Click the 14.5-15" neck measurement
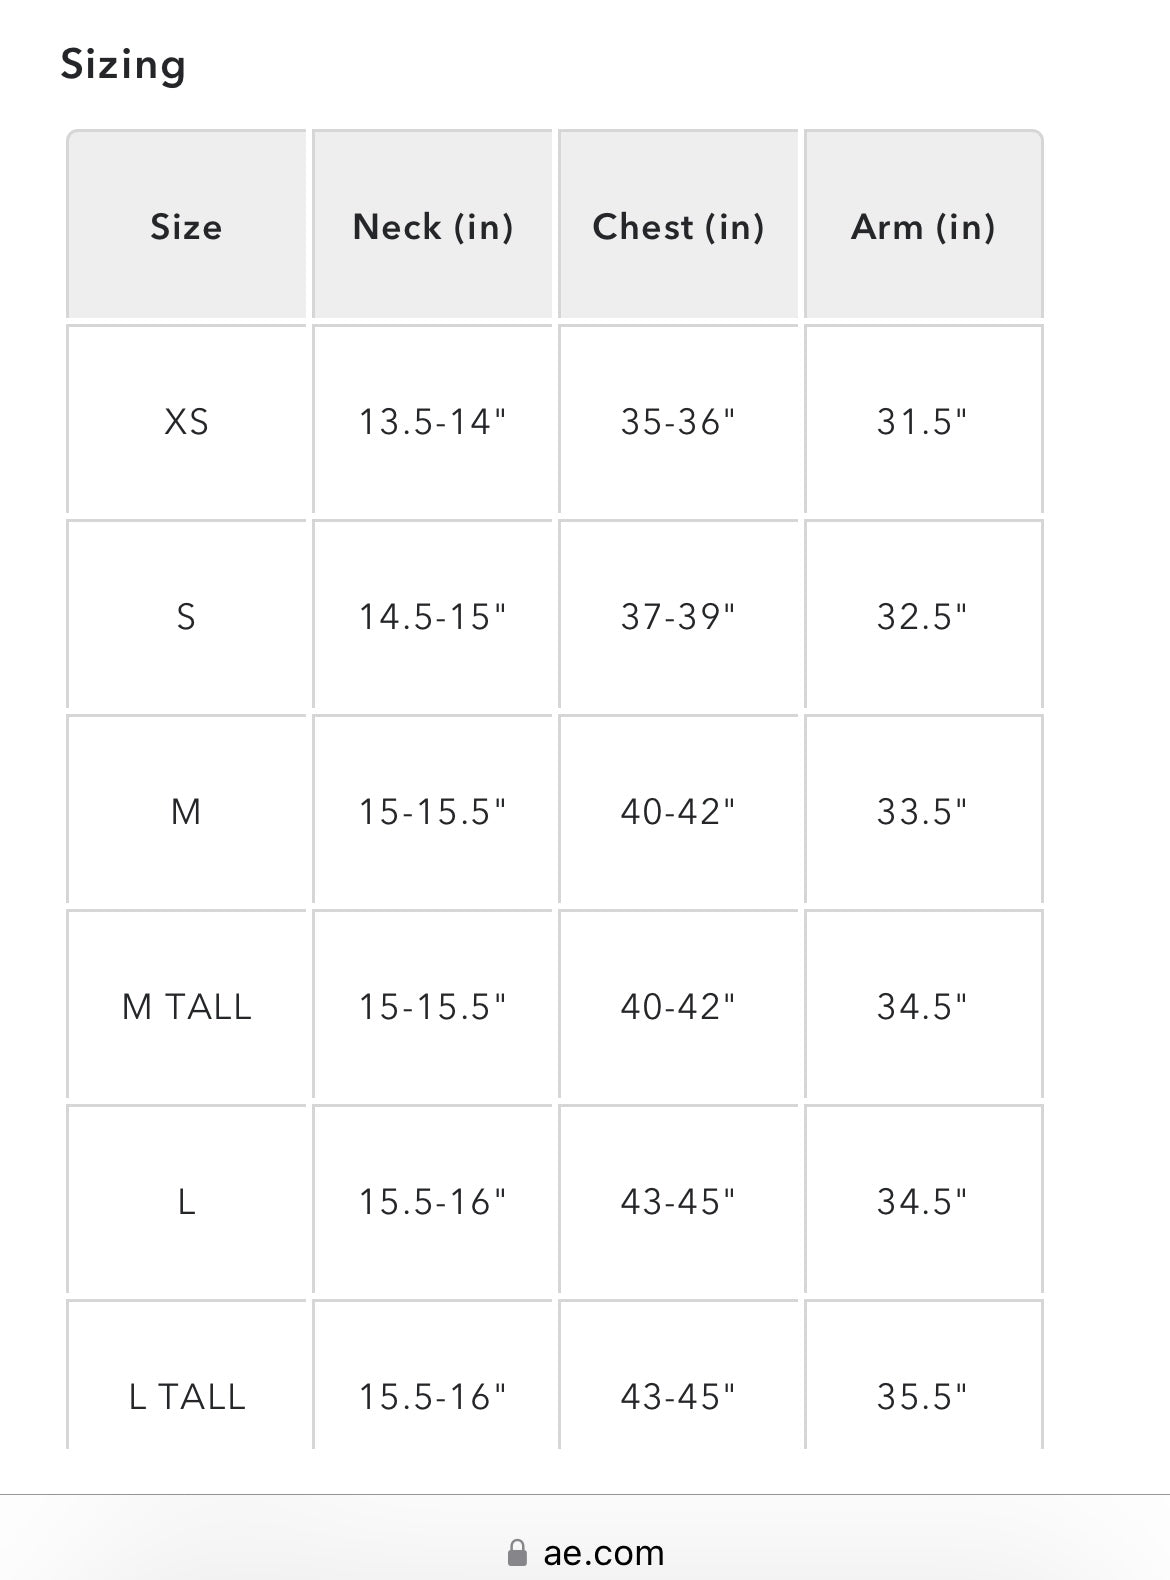The image size is (1170, 1580). (x=432, y=616)
